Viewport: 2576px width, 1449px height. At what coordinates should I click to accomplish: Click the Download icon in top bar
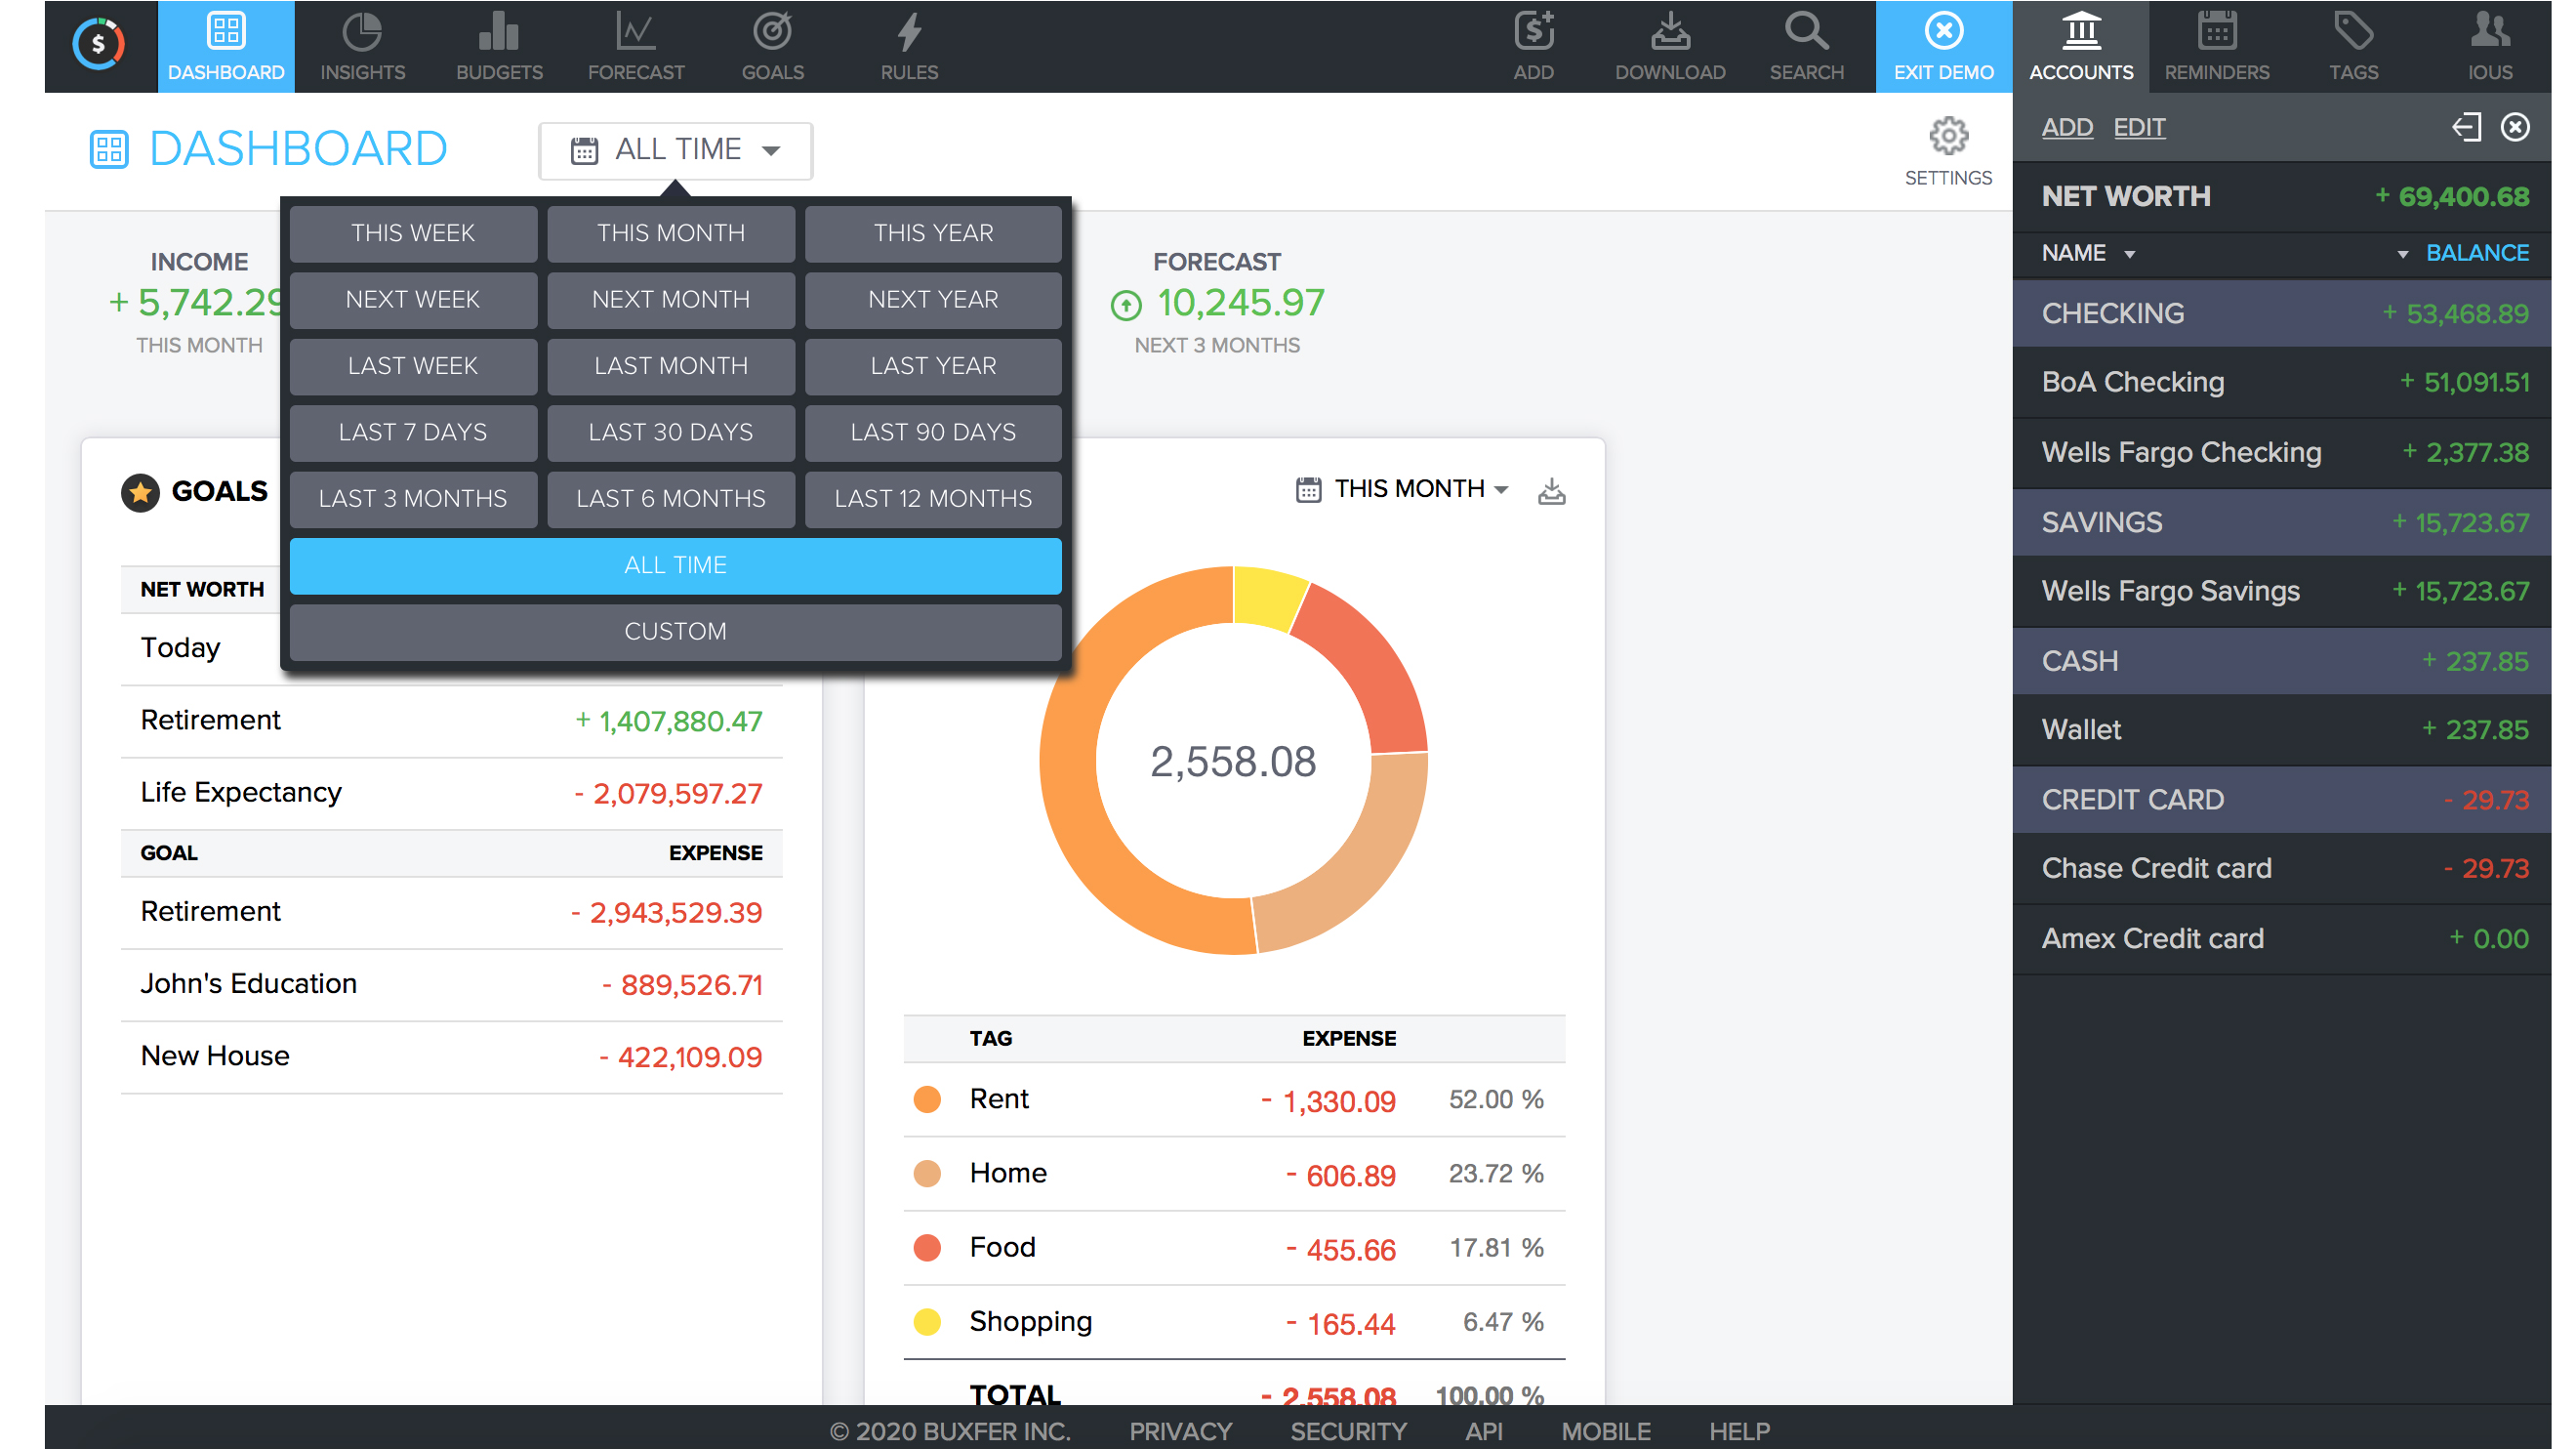[1670, 32]
